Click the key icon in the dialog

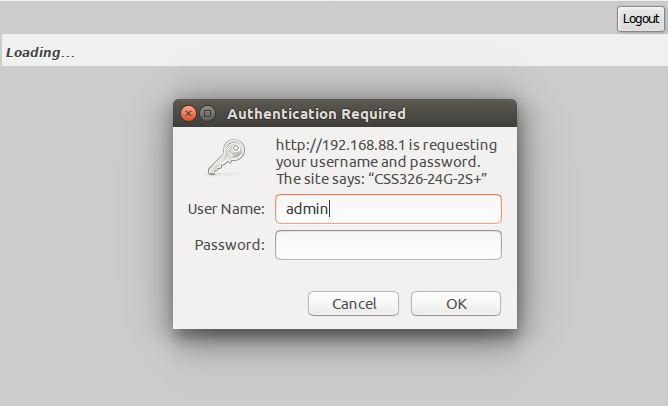click(225, 157)
